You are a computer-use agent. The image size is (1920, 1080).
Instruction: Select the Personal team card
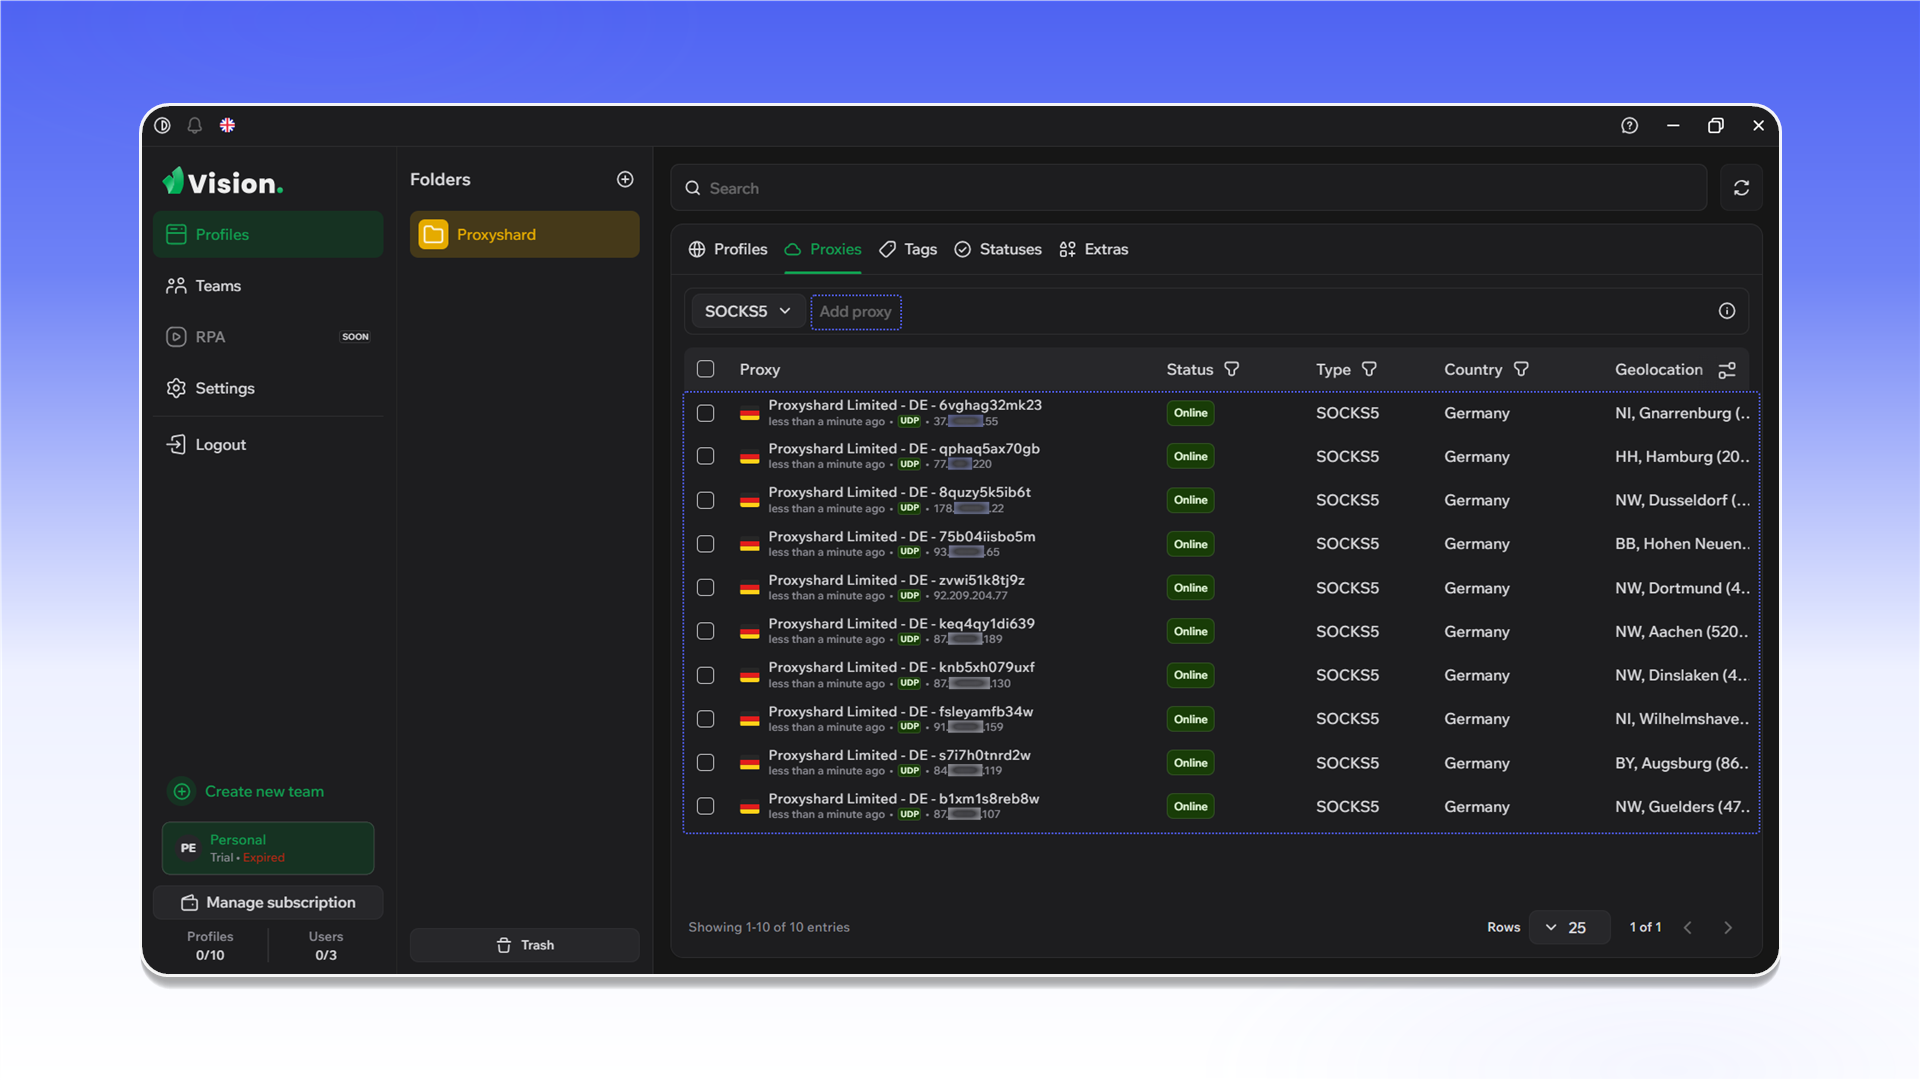click(268, 848)
